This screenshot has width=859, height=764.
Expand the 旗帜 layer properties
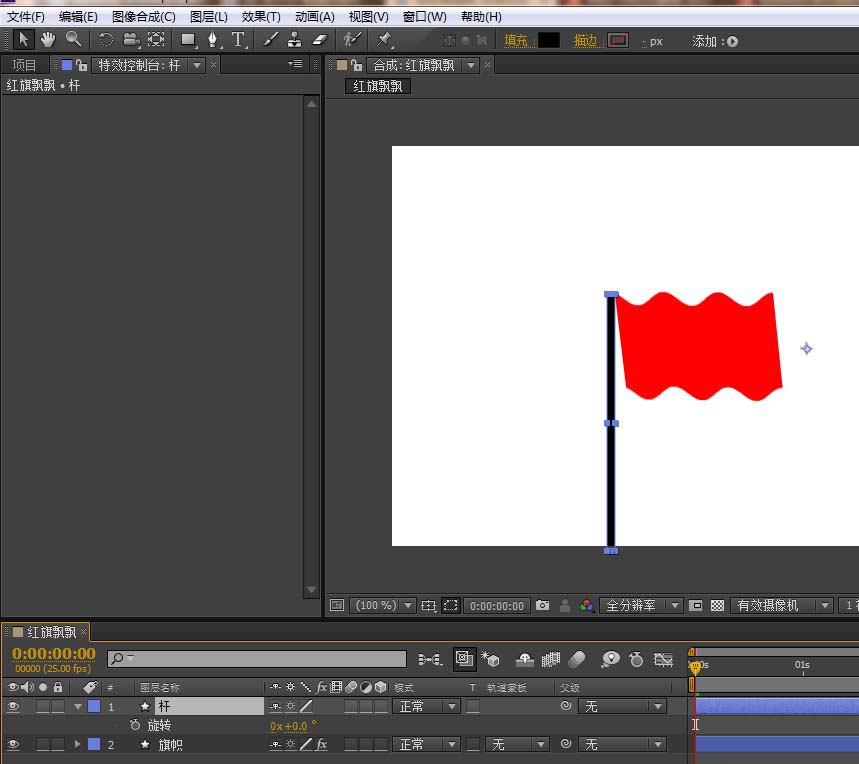tap(77, 744)
